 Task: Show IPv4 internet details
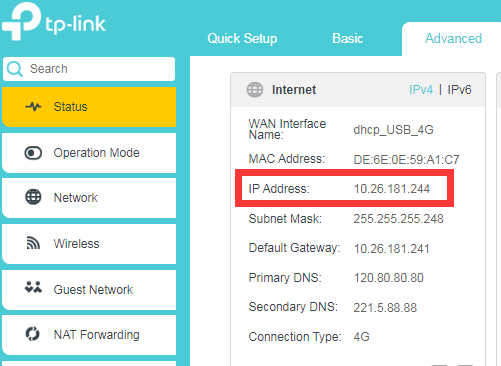[421, 90]
